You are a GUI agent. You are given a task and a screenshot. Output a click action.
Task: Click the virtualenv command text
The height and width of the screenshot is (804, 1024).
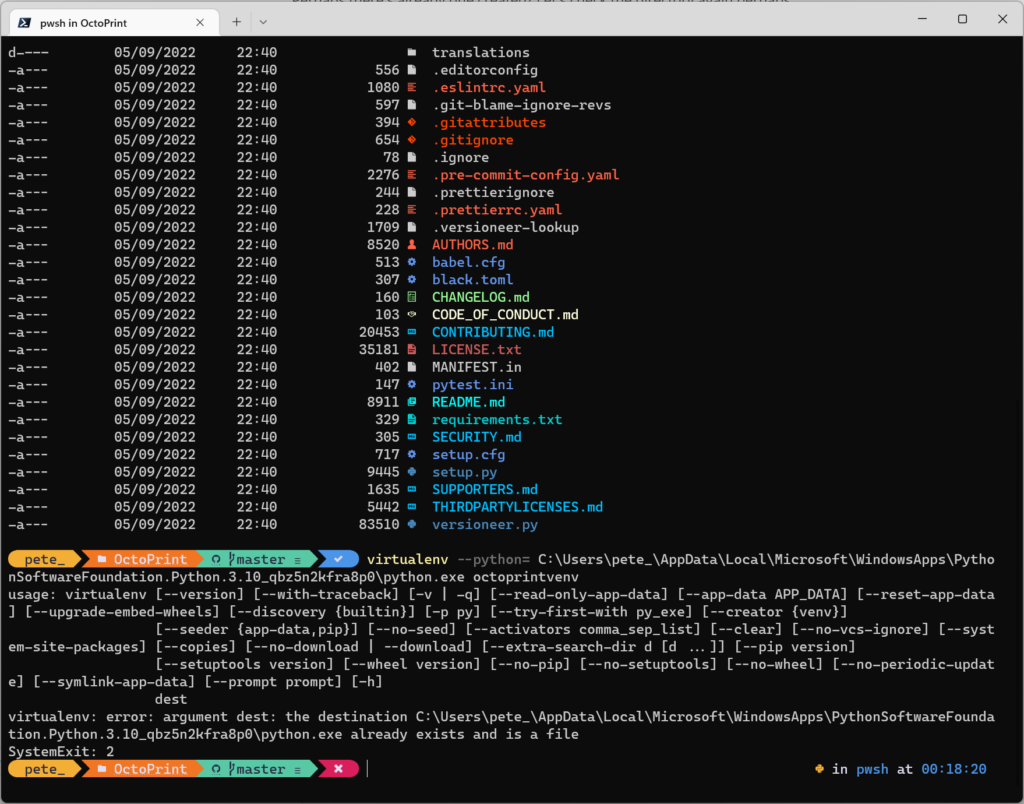pyautogui.click(x=408, y=560)
